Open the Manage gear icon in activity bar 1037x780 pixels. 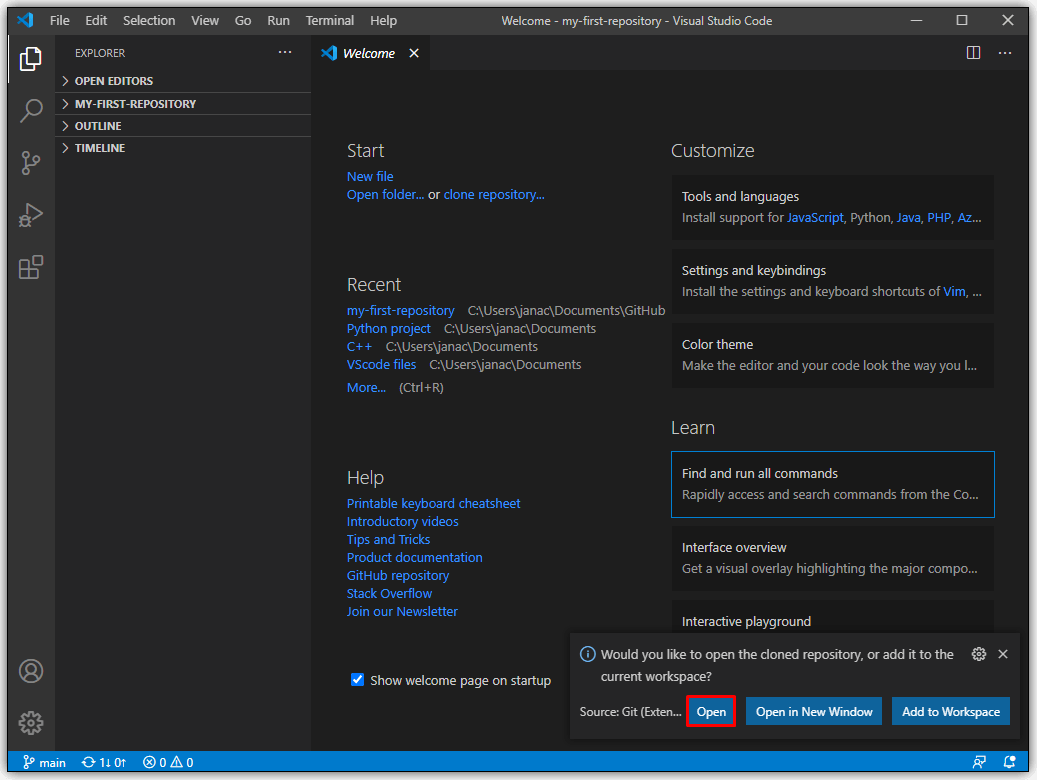click(30, 723)
